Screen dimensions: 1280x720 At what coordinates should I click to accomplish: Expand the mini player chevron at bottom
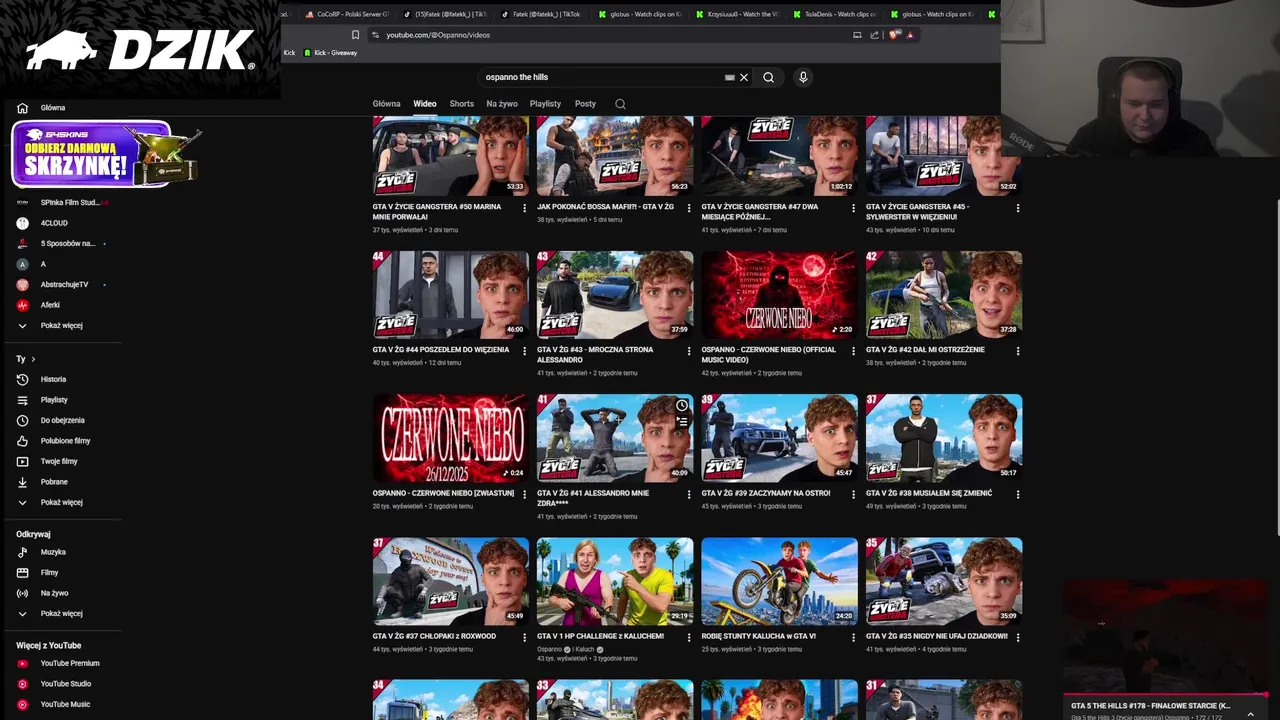[1251, 714]
